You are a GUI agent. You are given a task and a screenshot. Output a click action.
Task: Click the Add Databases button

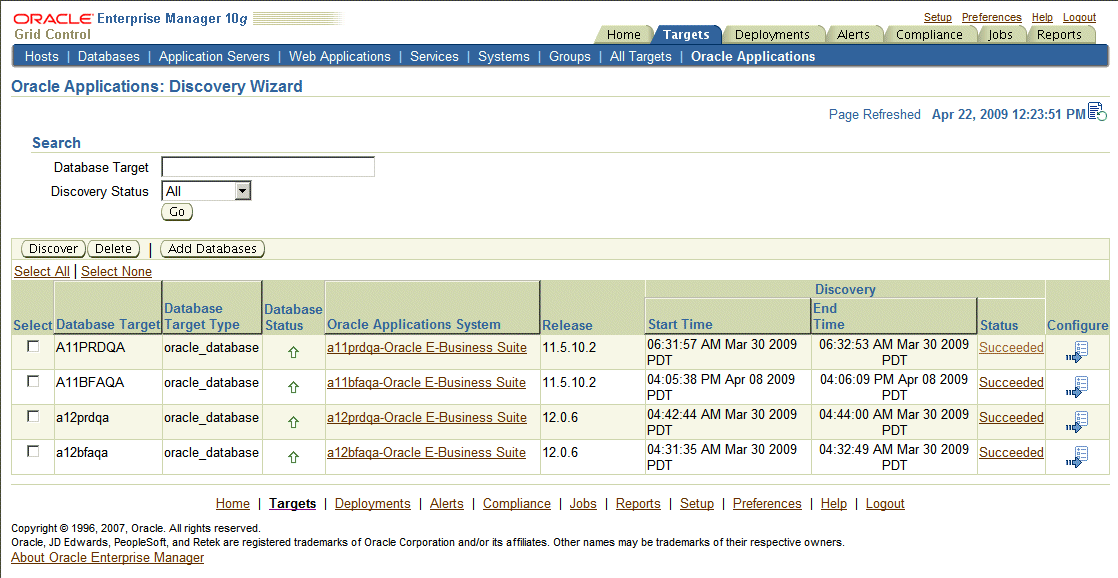pyautogui.click(x=212, y=249)
